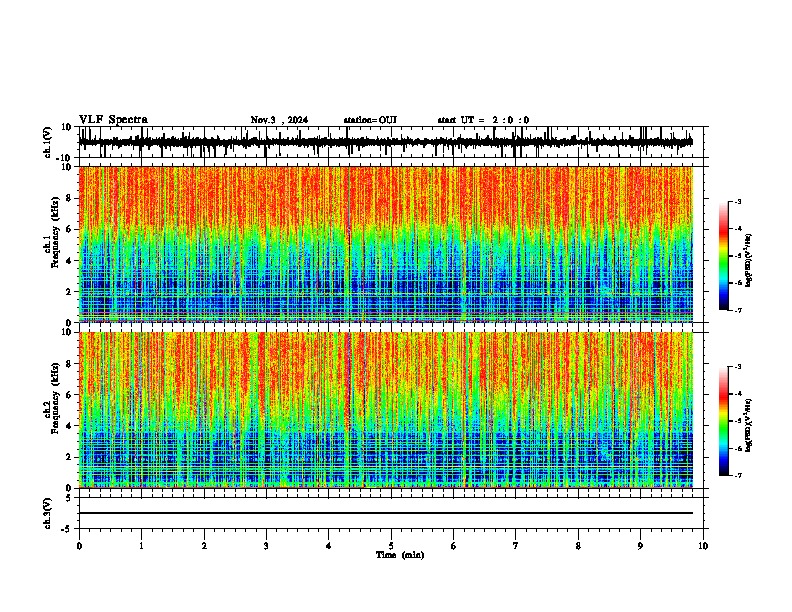Click tick label "0" on the Time axis

coord(79,546)
